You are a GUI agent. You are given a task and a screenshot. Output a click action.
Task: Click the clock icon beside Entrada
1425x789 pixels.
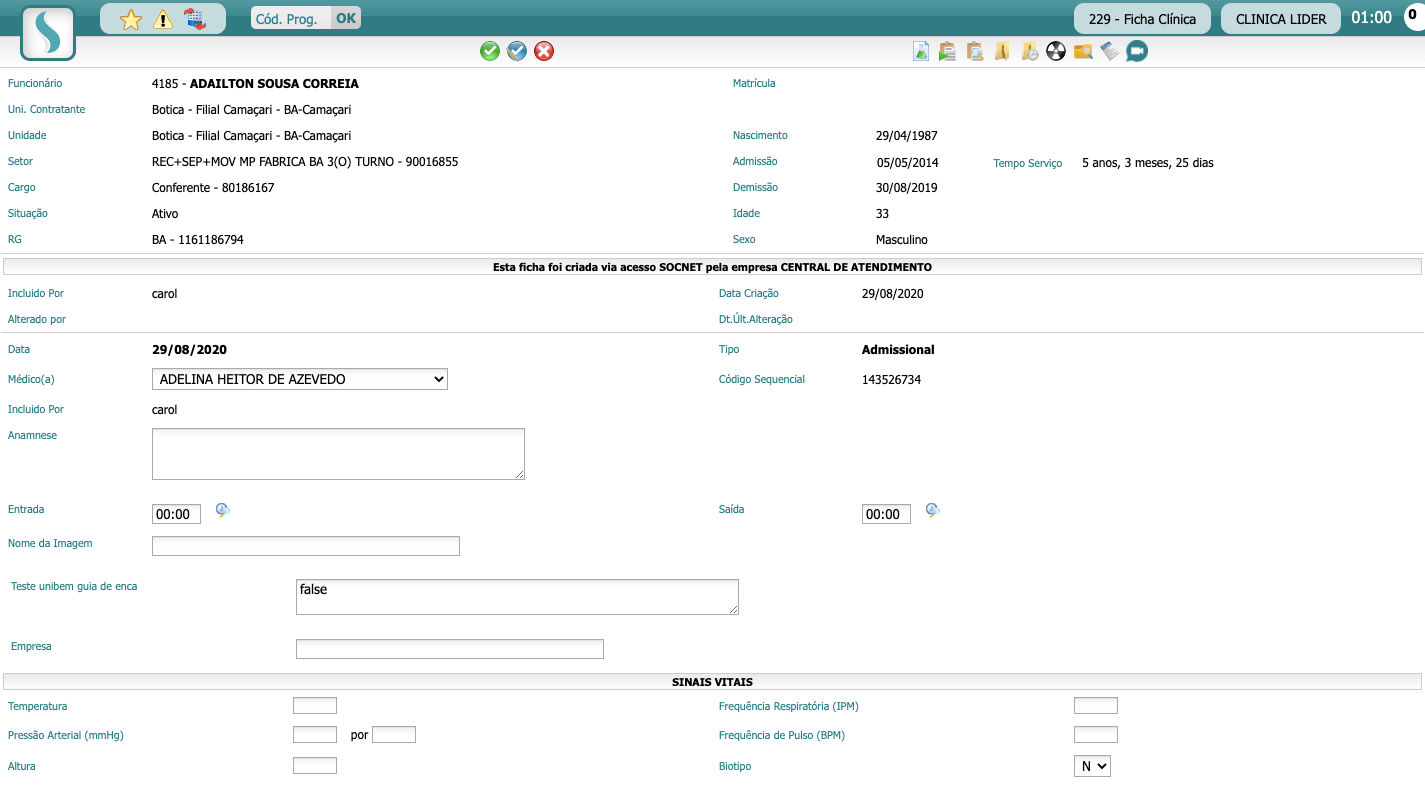pos(223,510)
